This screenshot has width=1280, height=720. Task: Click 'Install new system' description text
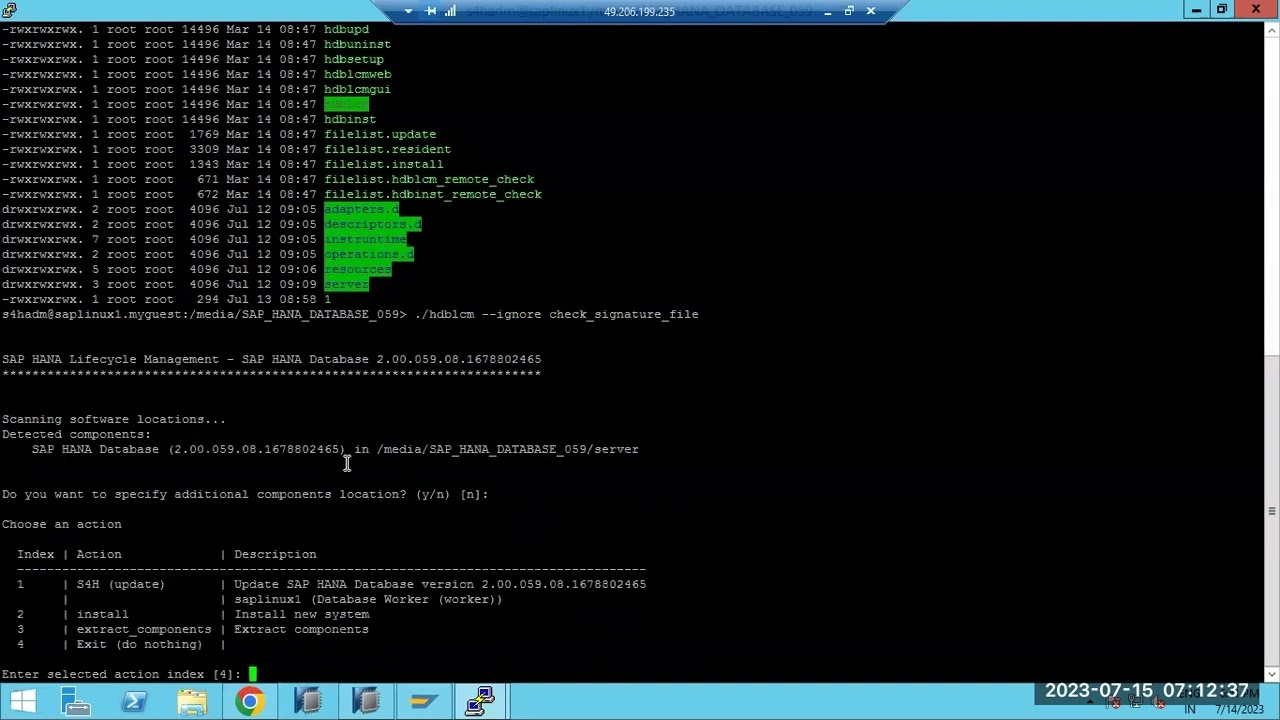click(301, 614)
